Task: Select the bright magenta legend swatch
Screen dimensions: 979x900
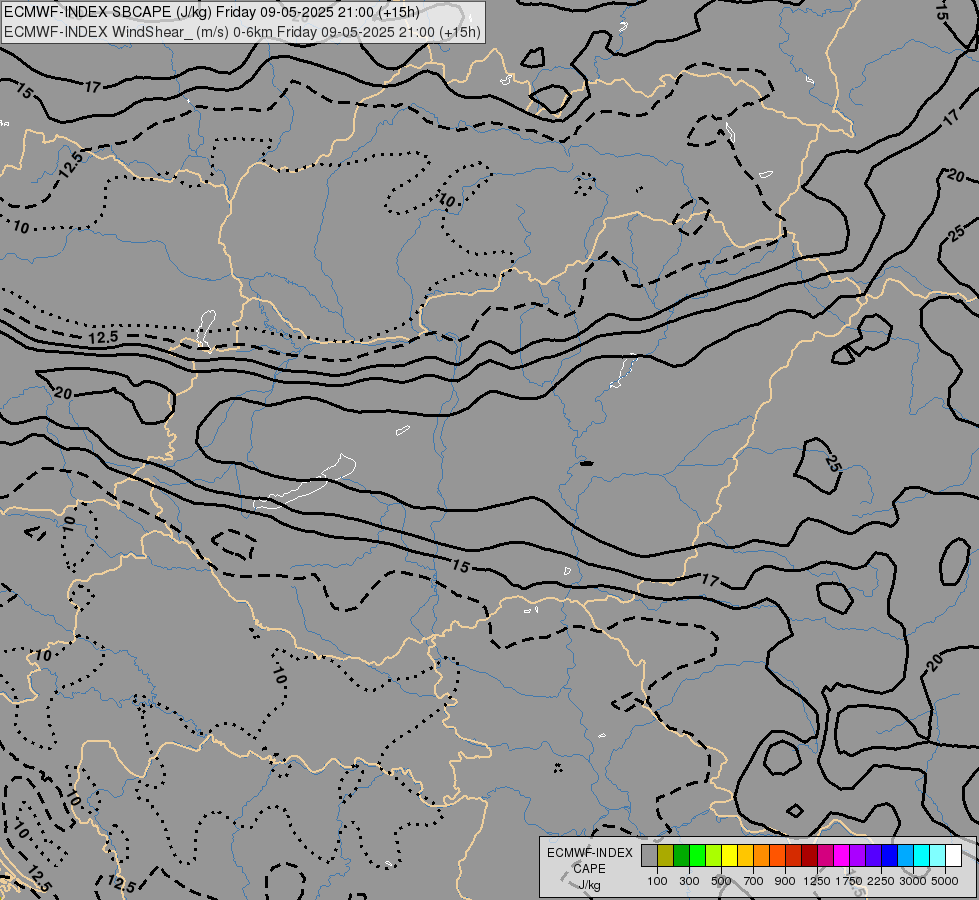Action: [842, 855]
